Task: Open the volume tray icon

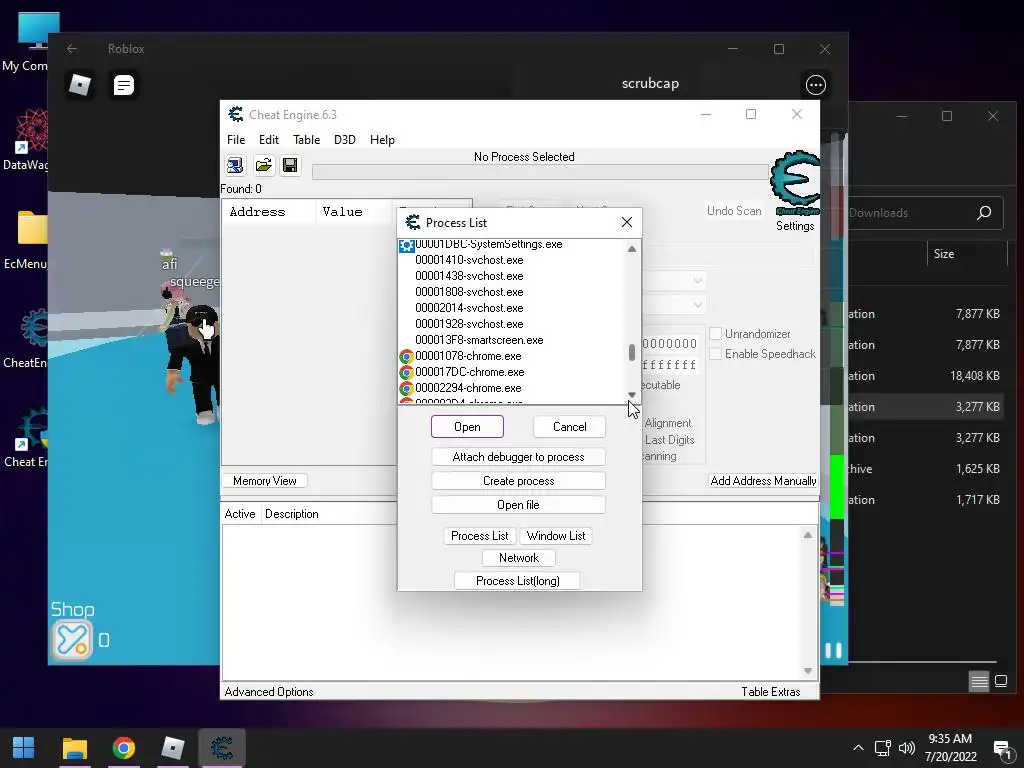Action: [x=906, y=748]
